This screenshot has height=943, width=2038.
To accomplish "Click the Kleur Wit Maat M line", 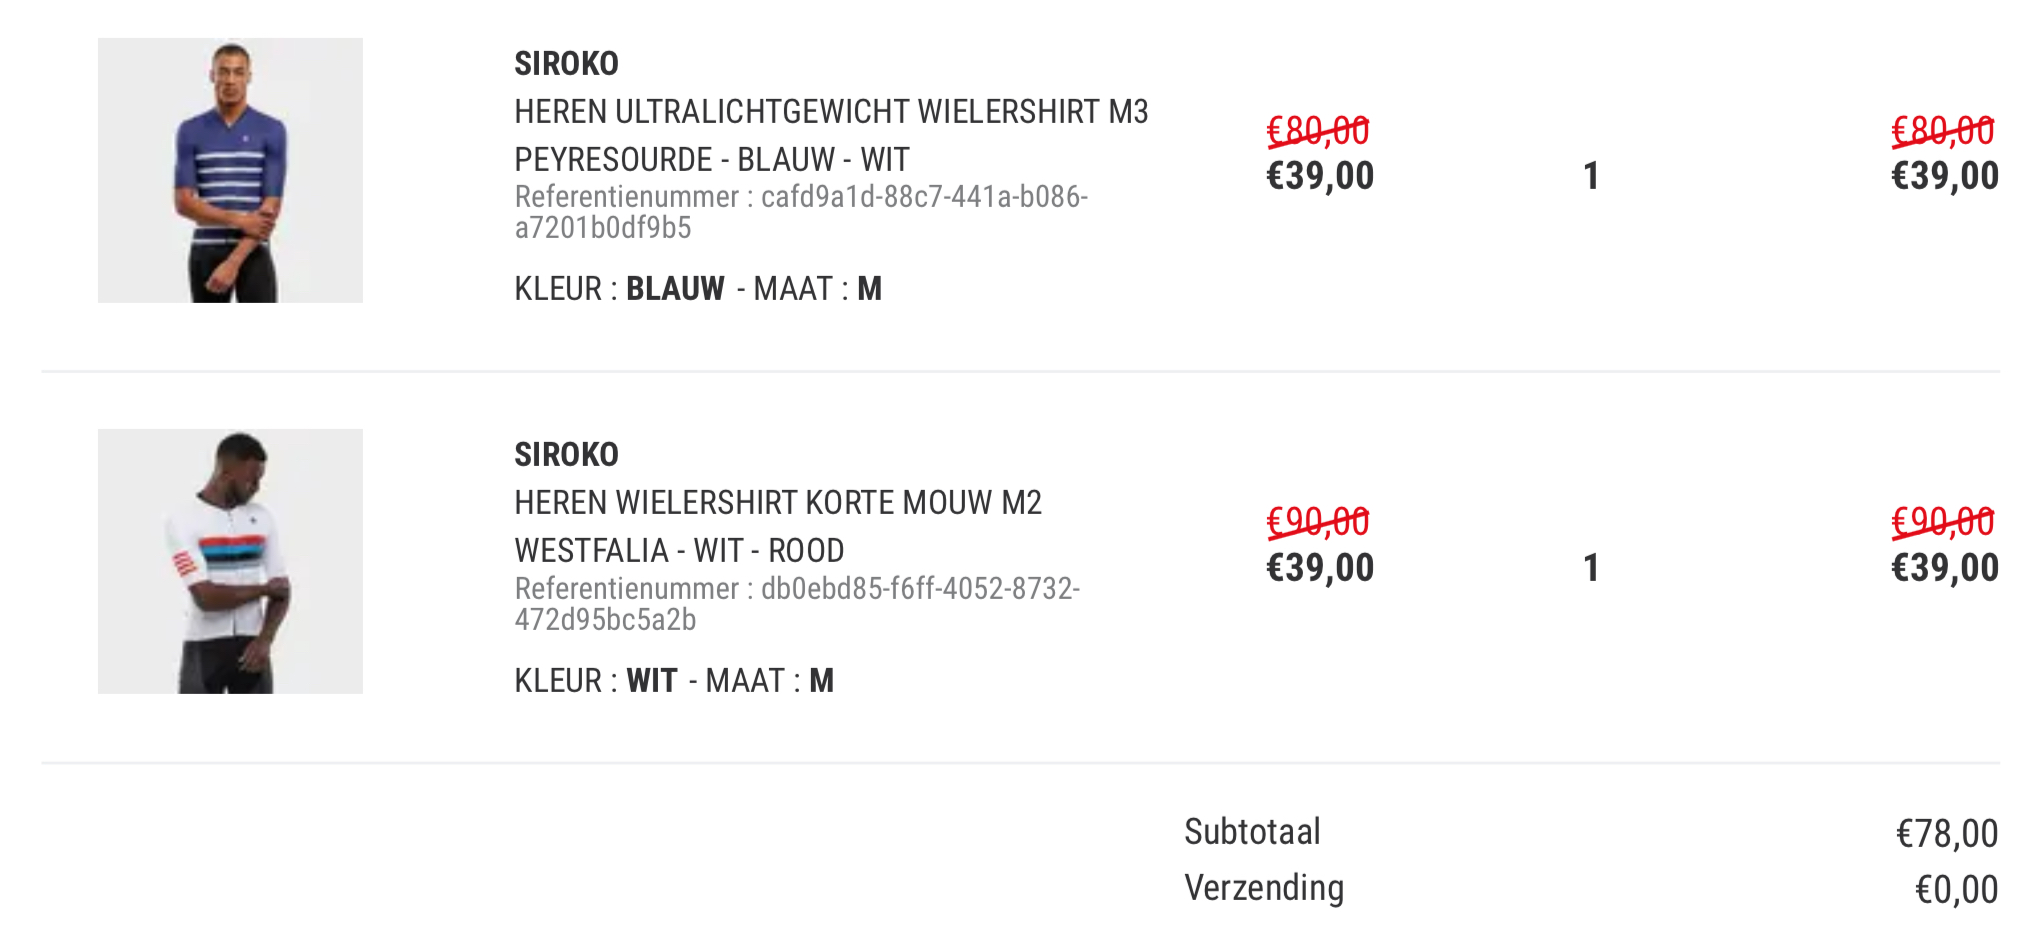I will coord(674,681).
